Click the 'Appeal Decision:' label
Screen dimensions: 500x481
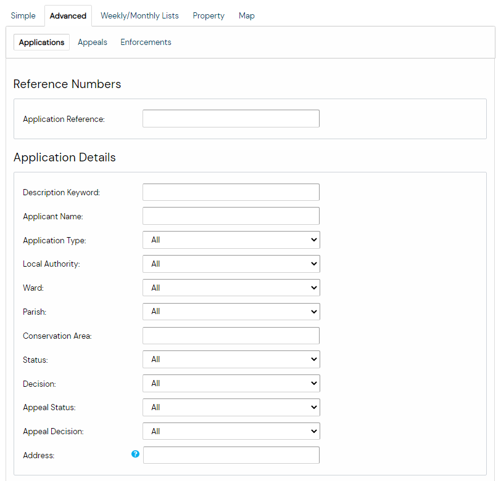[53, 432]
